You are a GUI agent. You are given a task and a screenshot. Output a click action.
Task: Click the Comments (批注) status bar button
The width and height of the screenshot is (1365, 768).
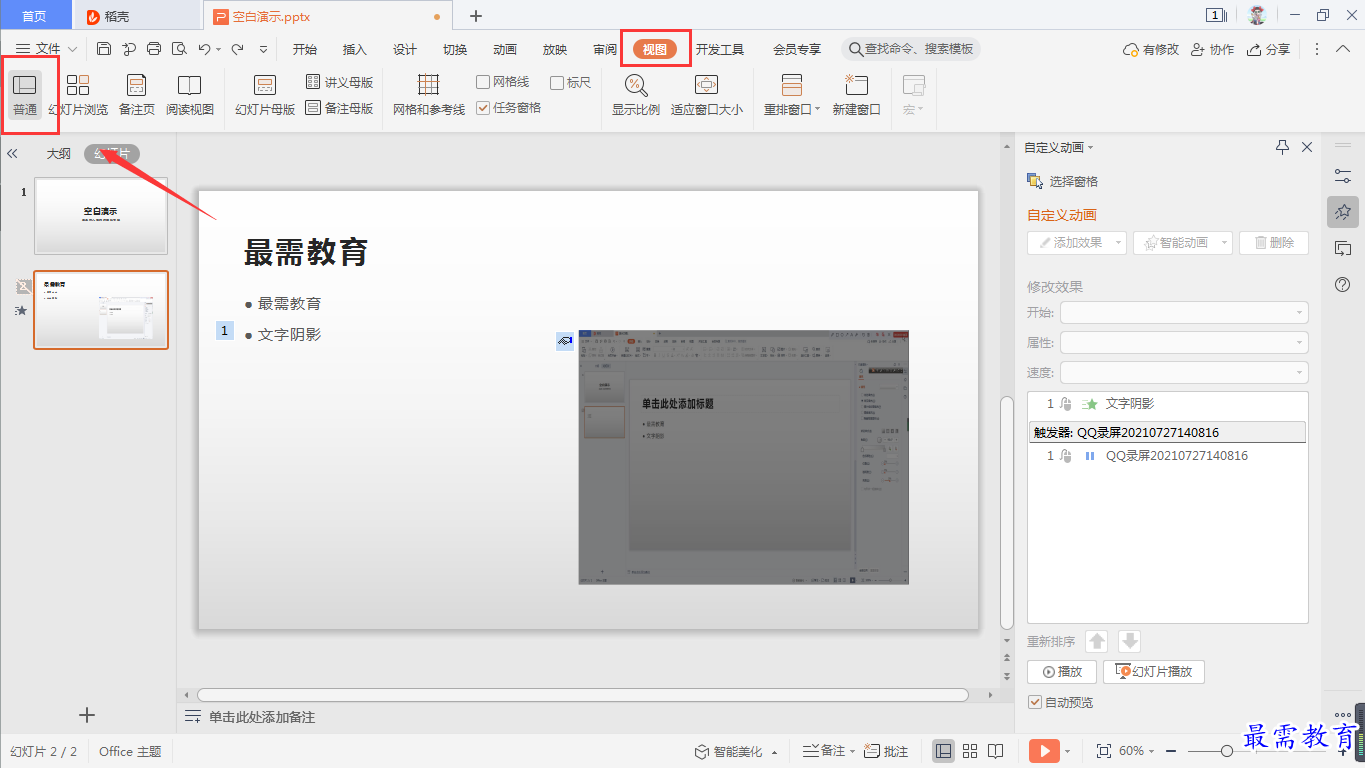886,751
